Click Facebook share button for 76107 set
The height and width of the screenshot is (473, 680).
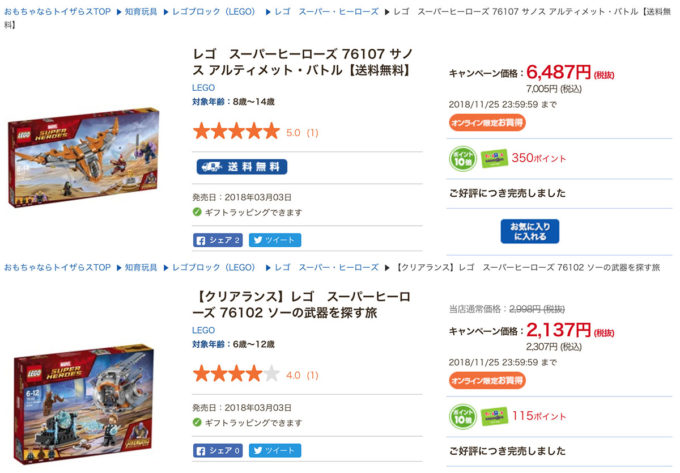(218, 240)
